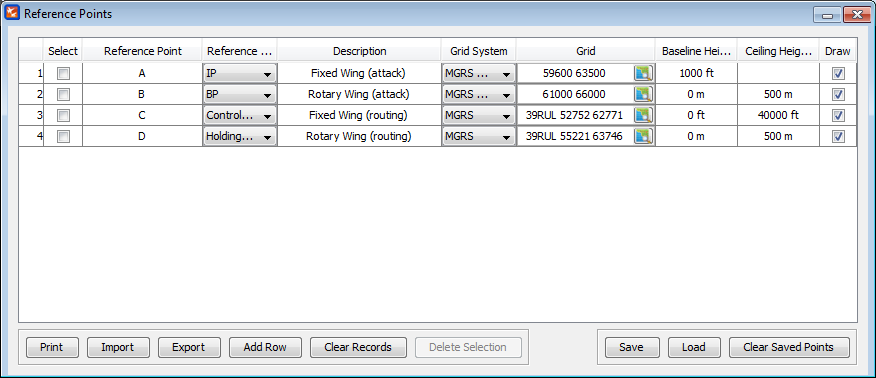Image resolution: width=876 pixels, height=378 pixels.
Task: Click the Rotary Wing (attack) description cell
Action: [359, 94]
